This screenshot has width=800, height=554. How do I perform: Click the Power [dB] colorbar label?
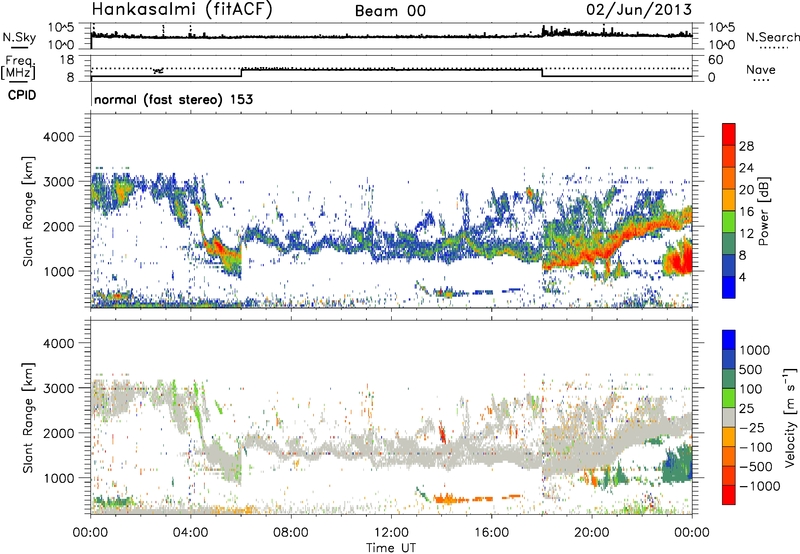[x=763, y=211]
